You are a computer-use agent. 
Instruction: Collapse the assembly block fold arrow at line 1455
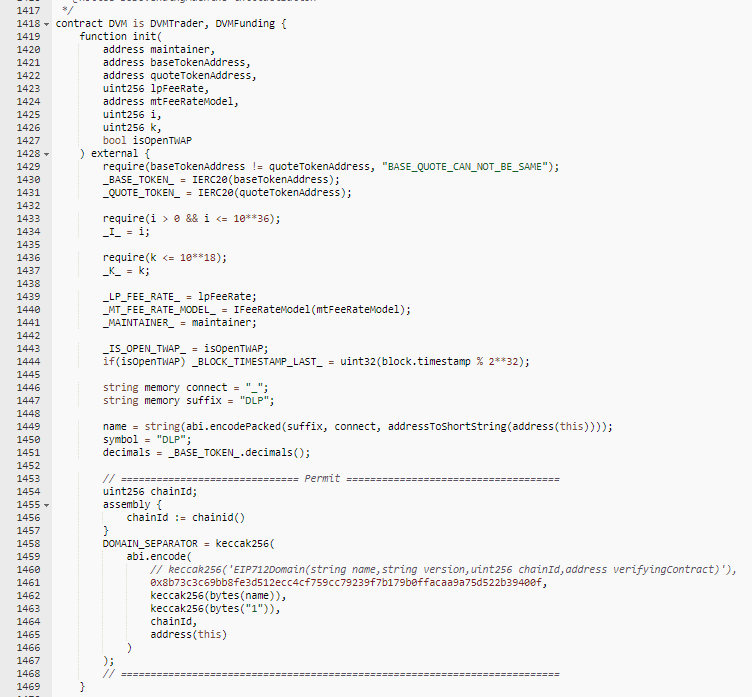pos(47,505)
